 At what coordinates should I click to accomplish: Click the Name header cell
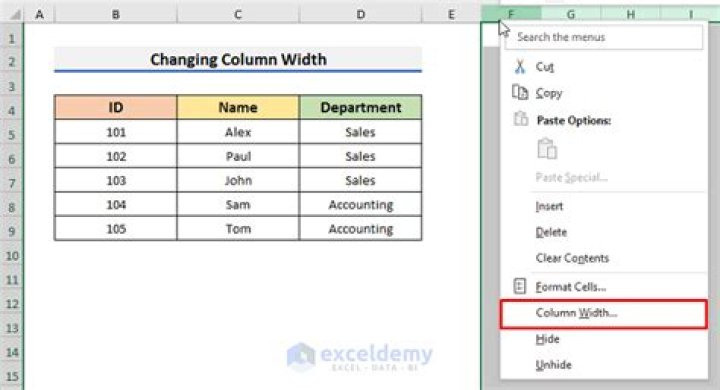238,107
